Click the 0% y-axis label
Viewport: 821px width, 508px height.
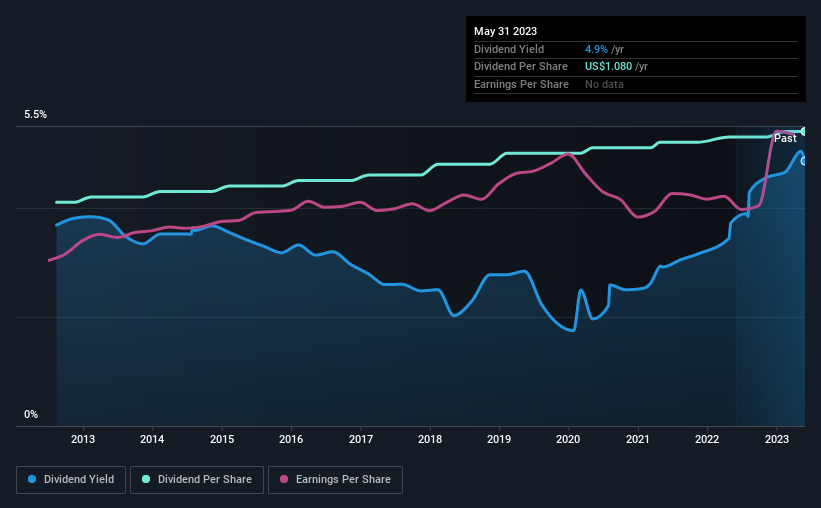click(31, 414)
